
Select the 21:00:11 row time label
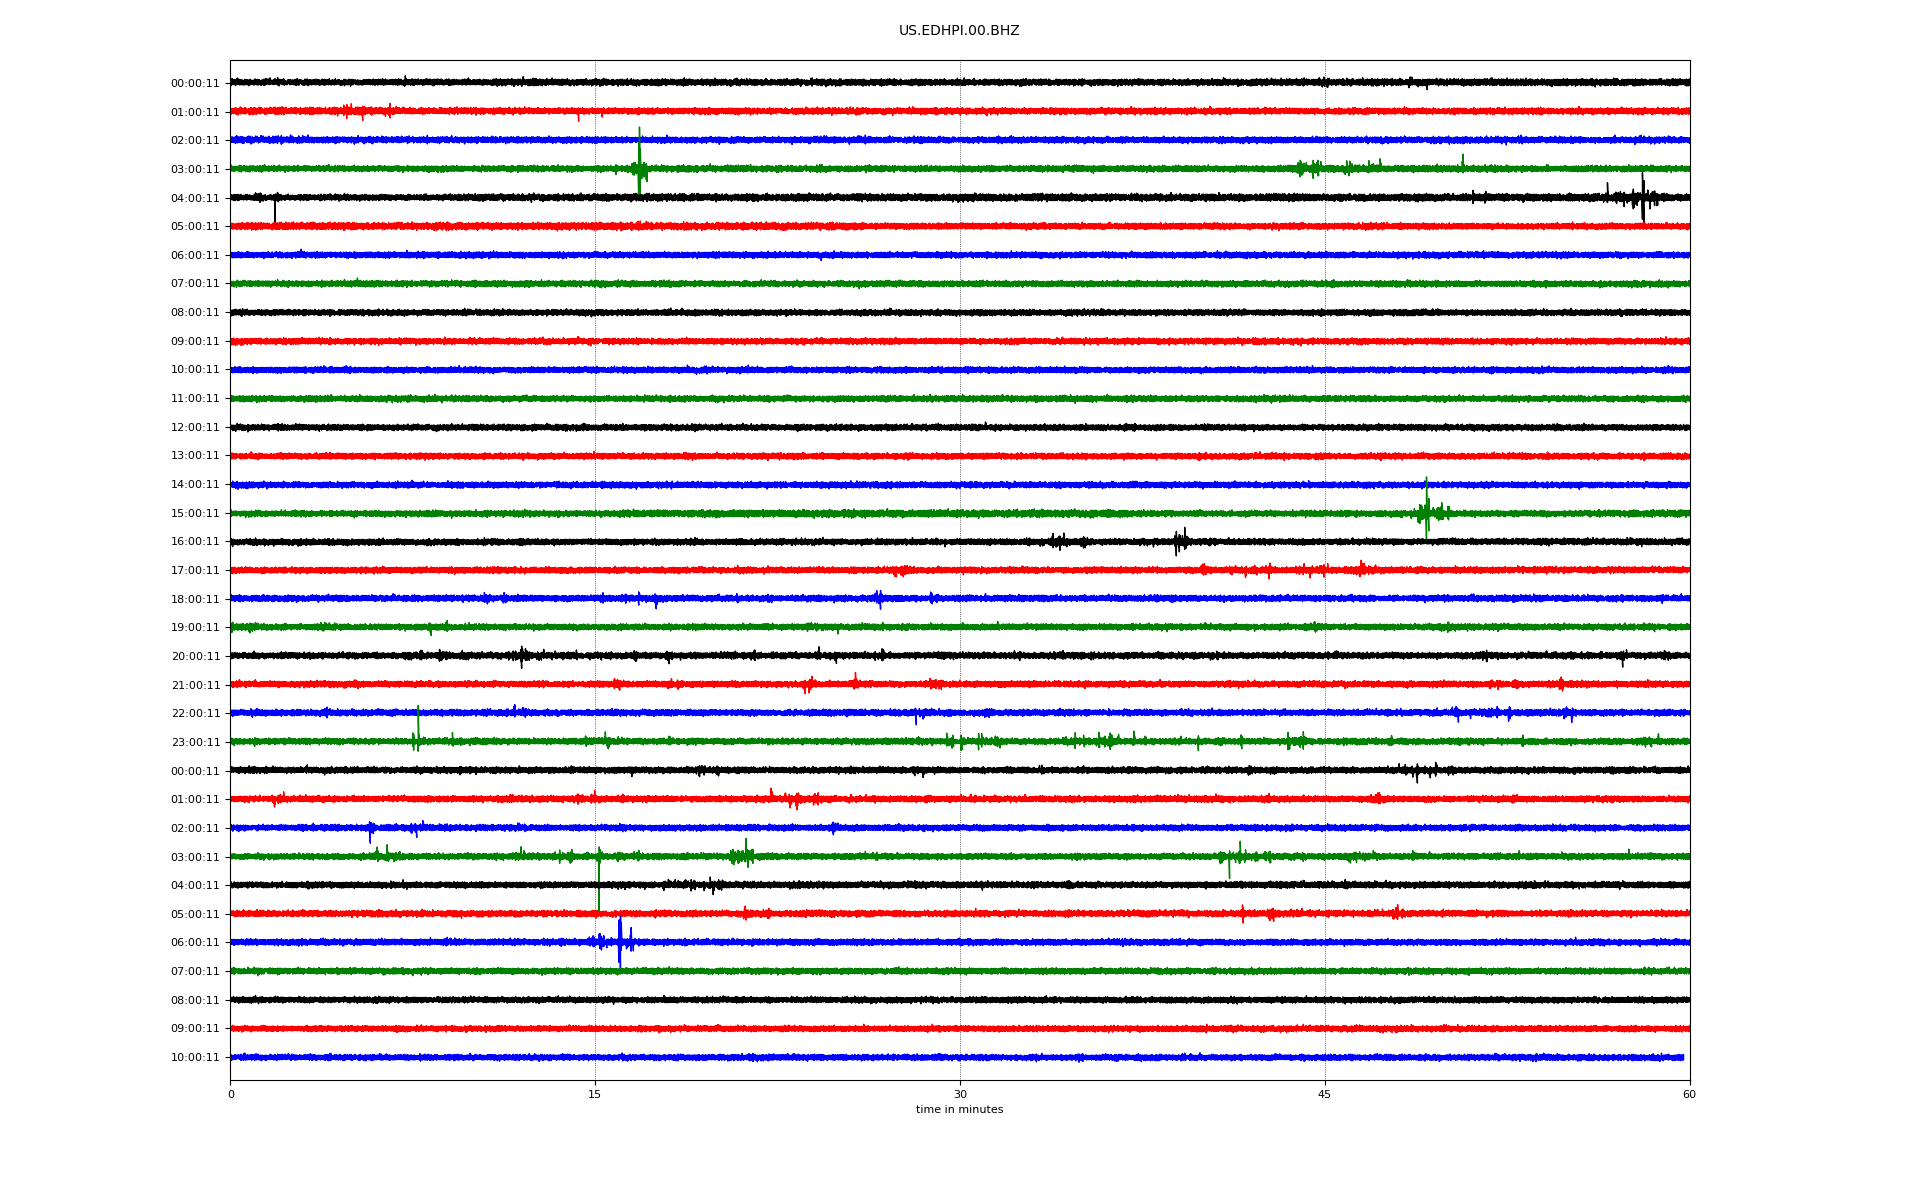tap(195, 686)
